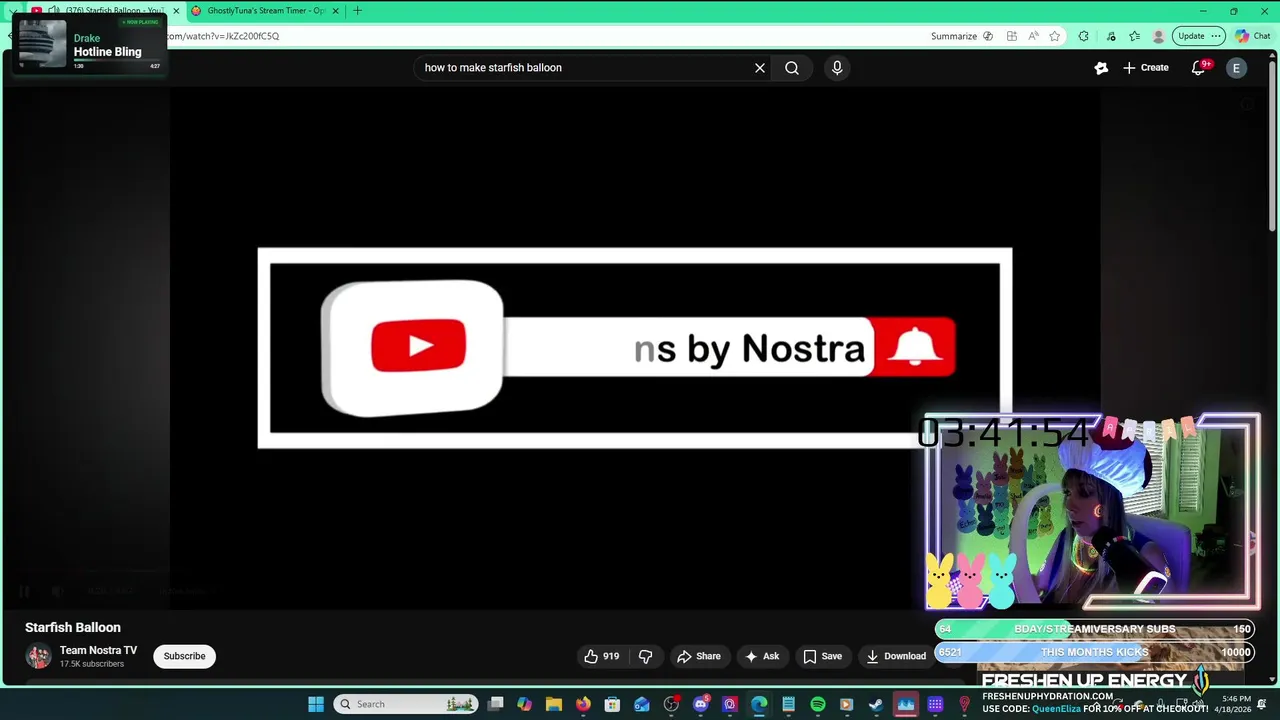The width and height of the screenshot is (1280, 720).
Task: Open Spotify from the taskbar
Action: tap(818, 704)
